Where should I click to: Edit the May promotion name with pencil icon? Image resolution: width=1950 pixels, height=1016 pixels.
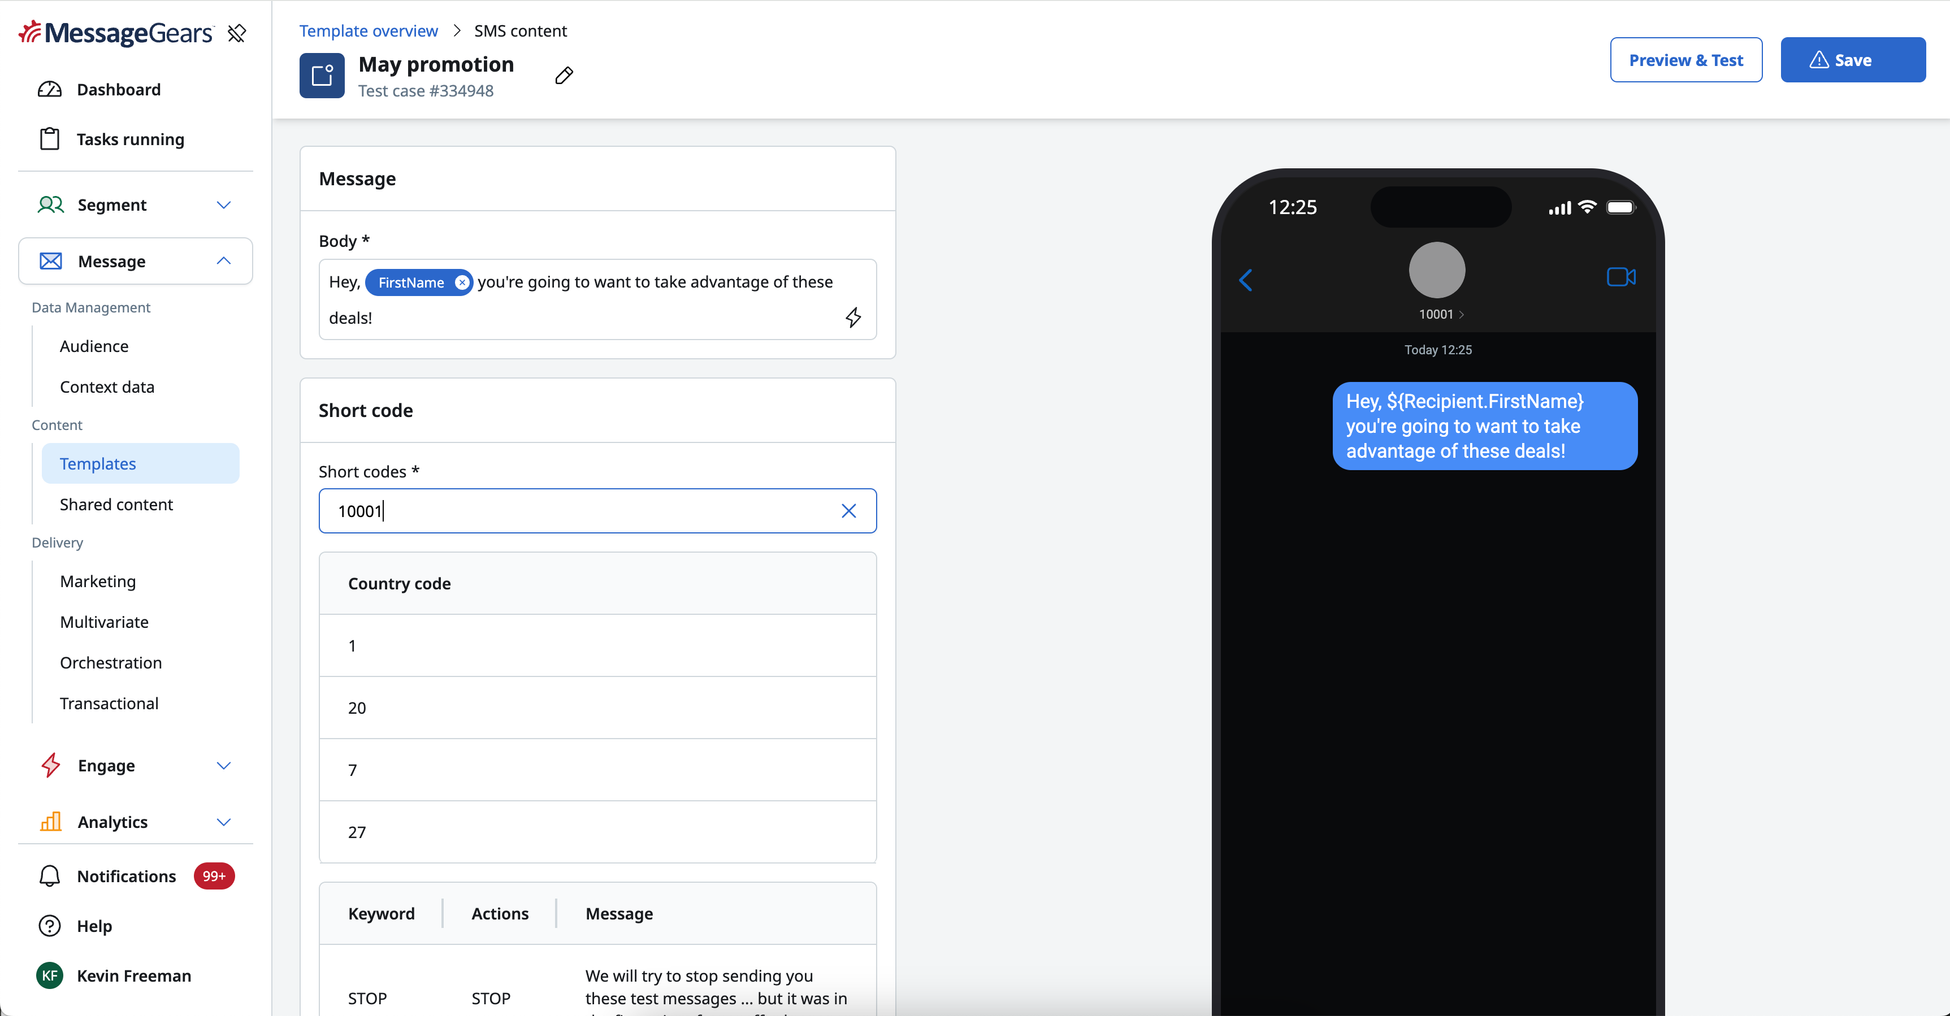564,76
